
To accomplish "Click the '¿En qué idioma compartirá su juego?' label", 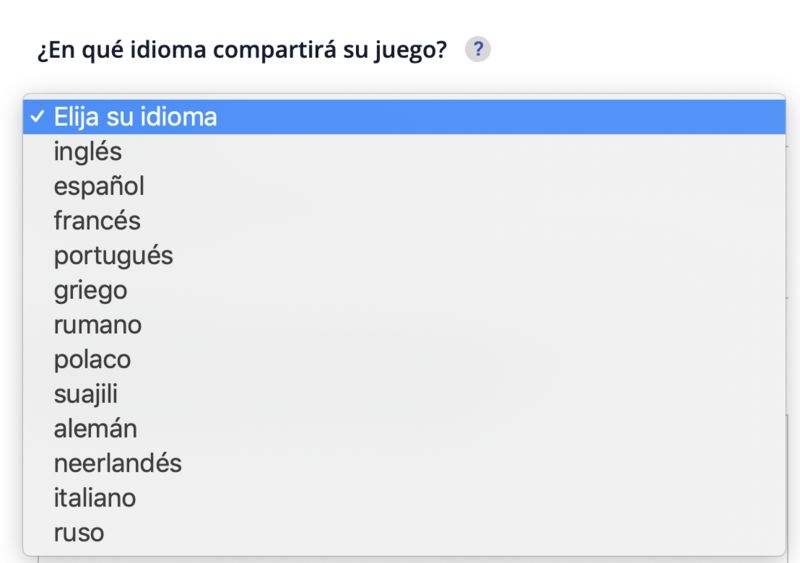I will (241, 50).
